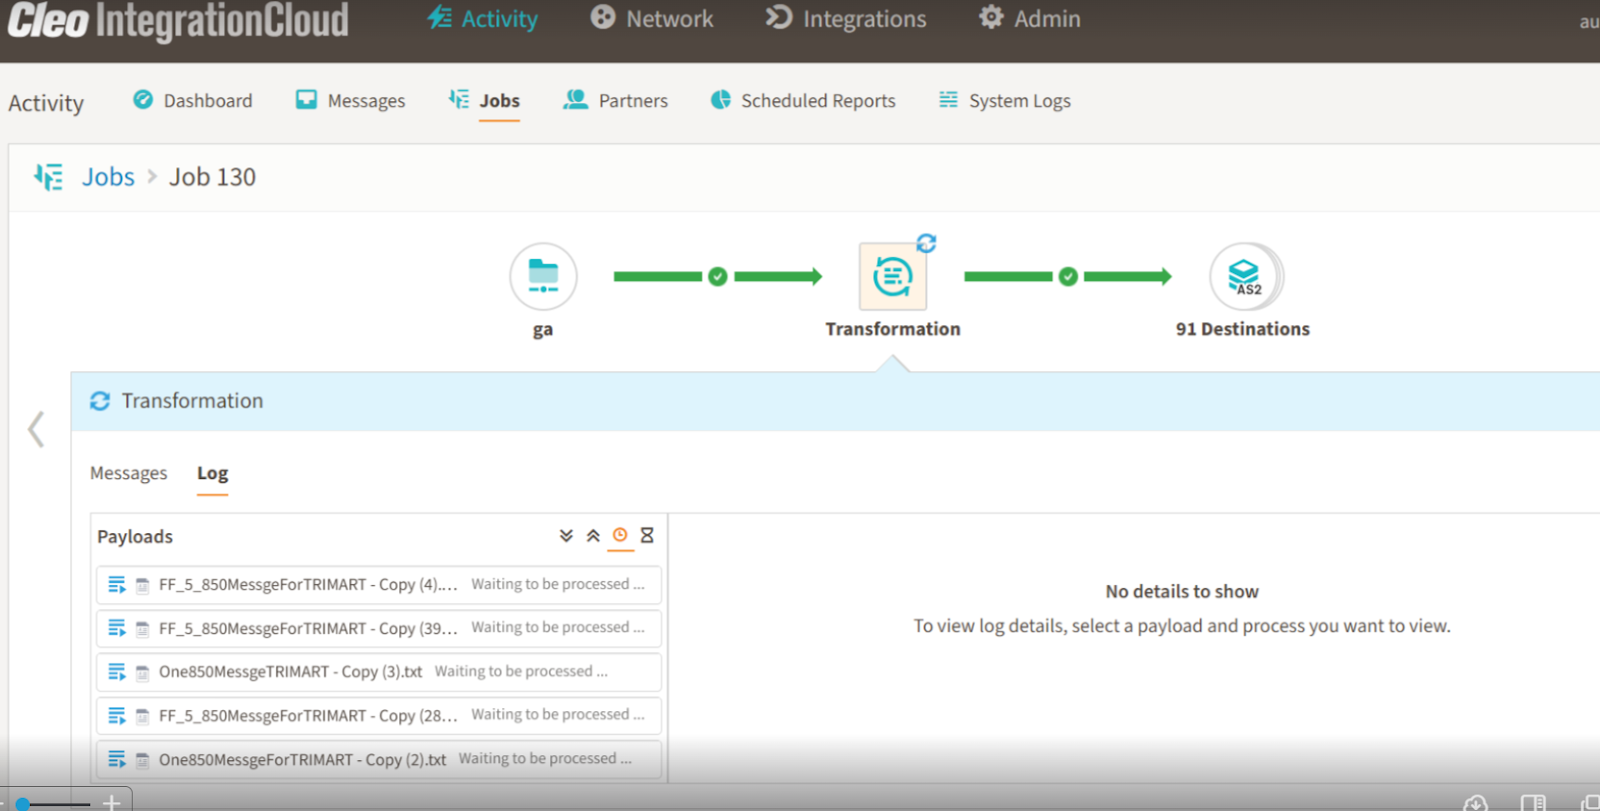Click the Jobs breadcrumb icon

pos(48,177)
